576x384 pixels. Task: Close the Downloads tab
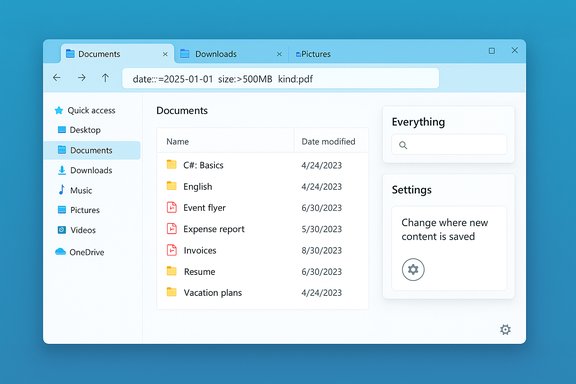click(279, 54)
